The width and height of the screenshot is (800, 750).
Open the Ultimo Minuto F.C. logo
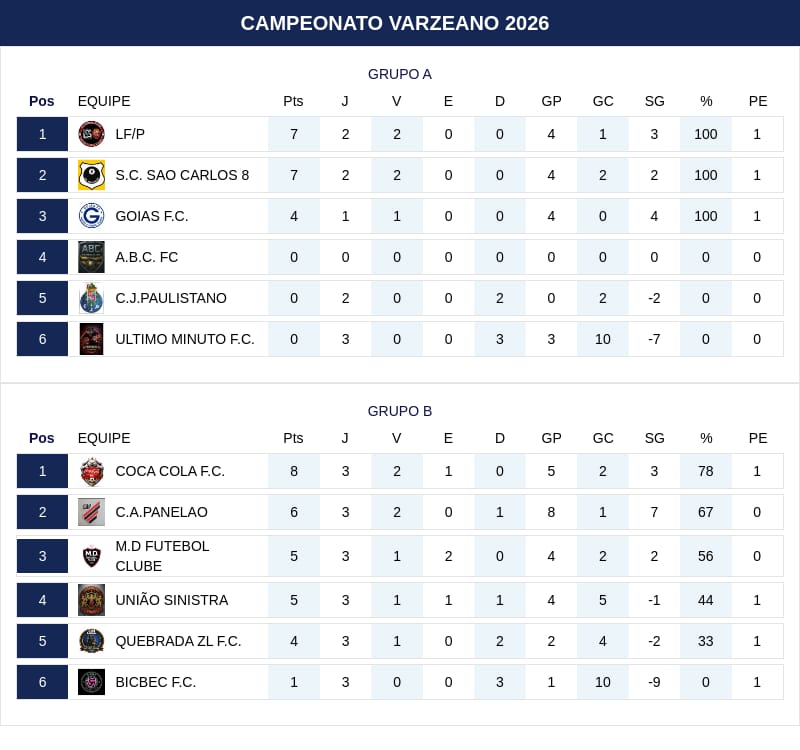click(91, 339)
